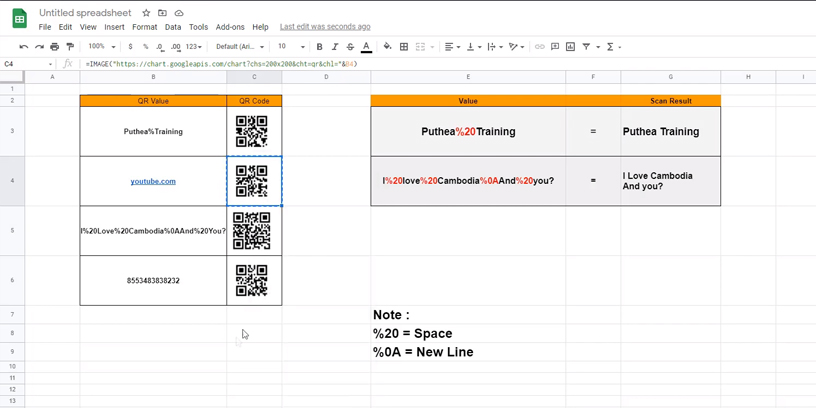This screenshot has width=816, height=408.
Task: Select the cell containing 8553483838232
Action: (x=153, y=280)
